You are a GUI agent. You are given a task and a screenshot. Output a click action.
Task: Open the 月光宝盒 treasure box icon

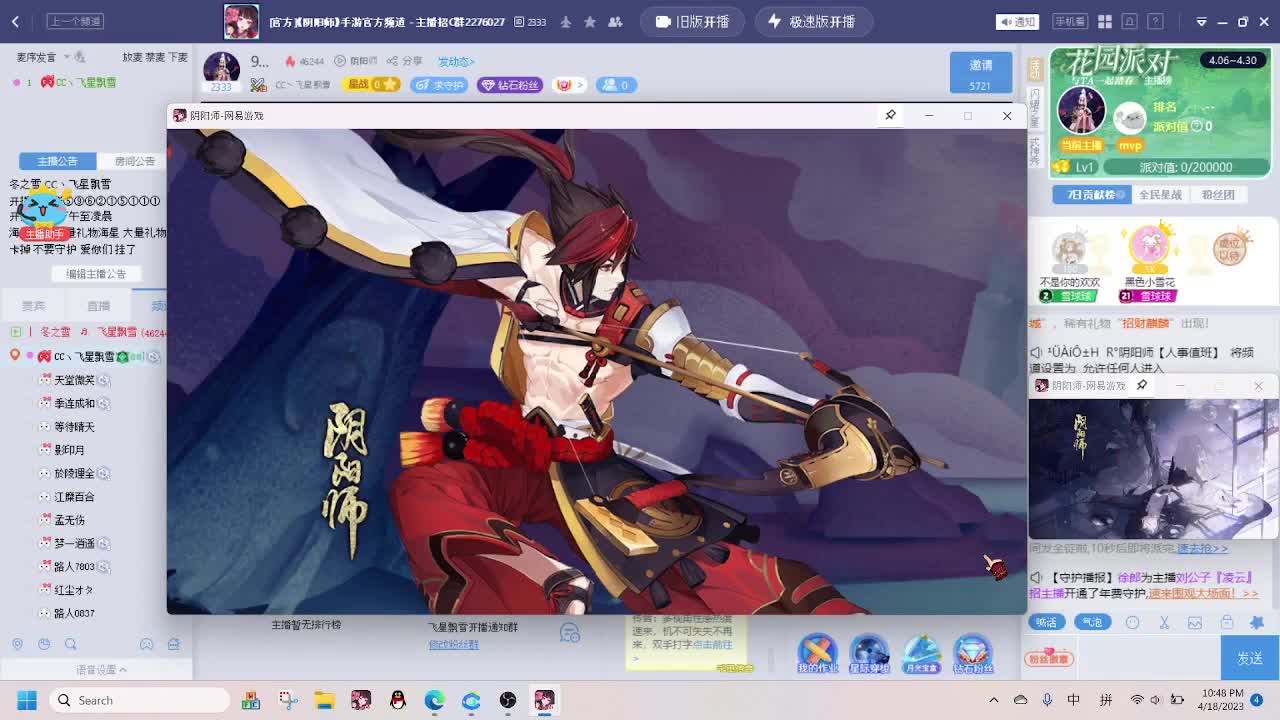(x=921, y=653)
